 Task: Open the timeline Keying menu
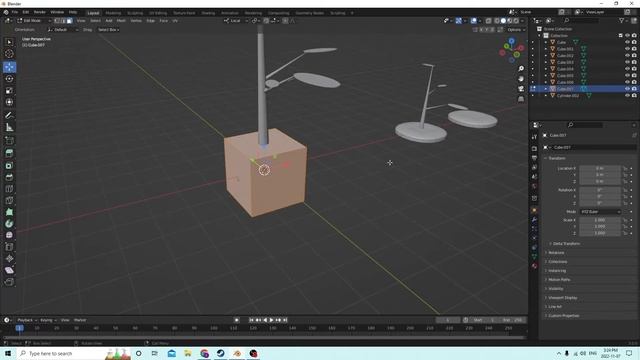[48, 320]
